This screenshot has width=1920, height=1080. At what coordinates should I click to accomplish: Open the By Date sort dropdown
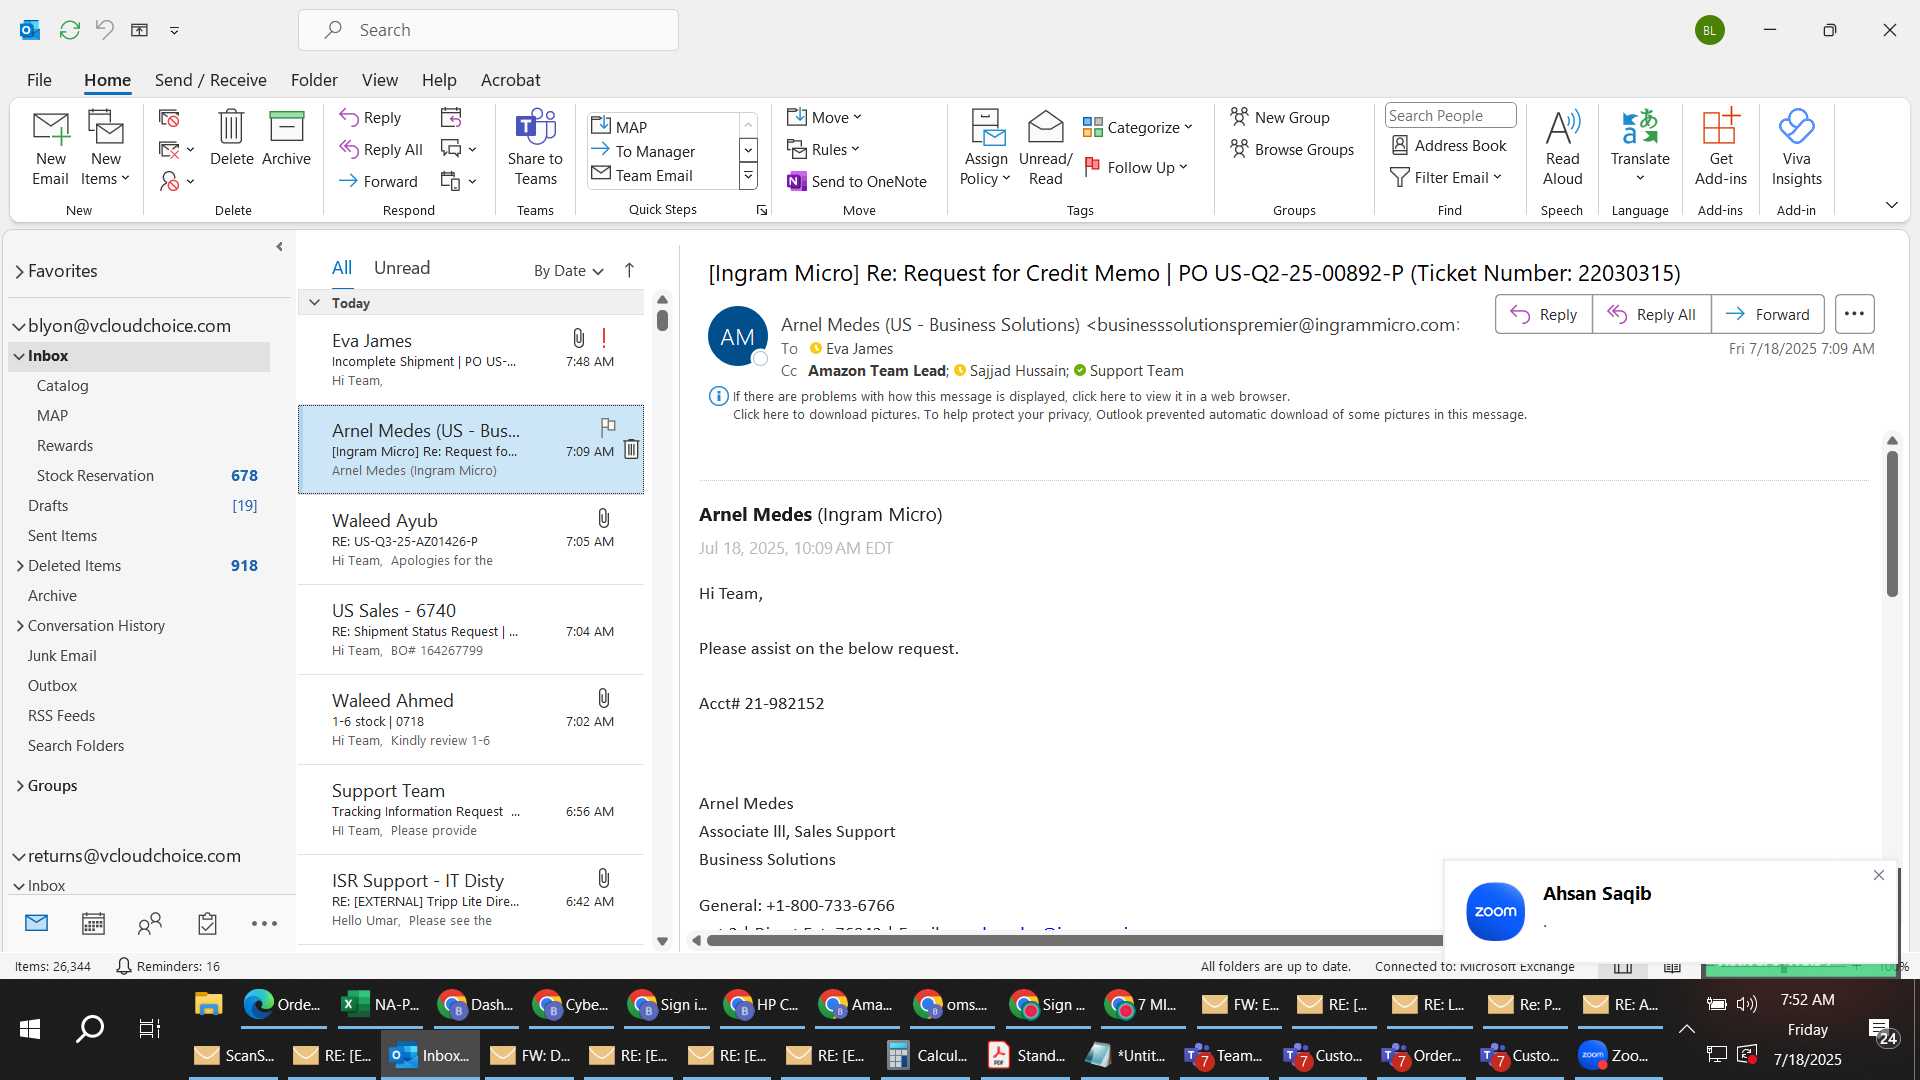pos(568,271)
